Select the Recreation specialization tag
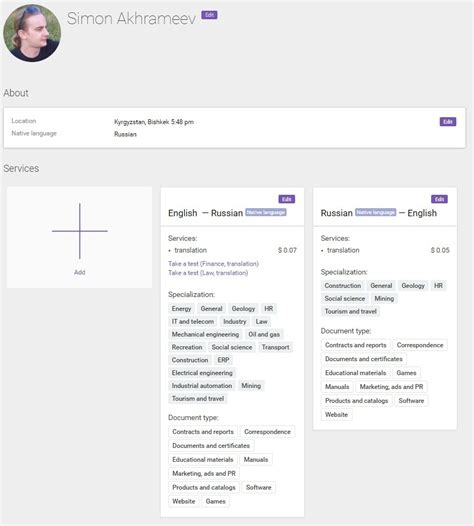 [187, 348]
